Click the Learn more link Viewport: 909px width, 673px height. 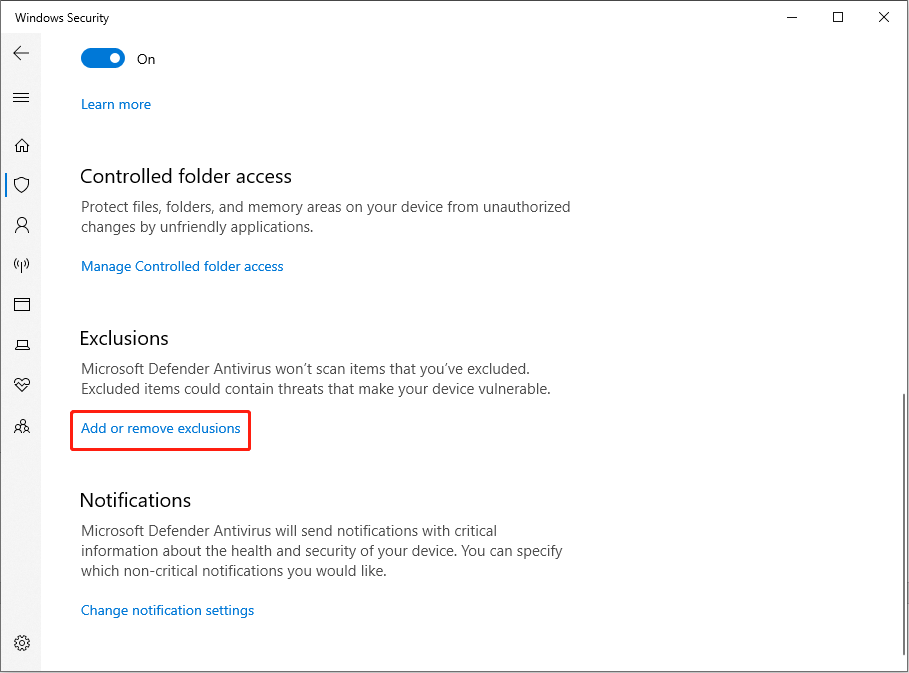pyautogui.click(x=116, y=104)
